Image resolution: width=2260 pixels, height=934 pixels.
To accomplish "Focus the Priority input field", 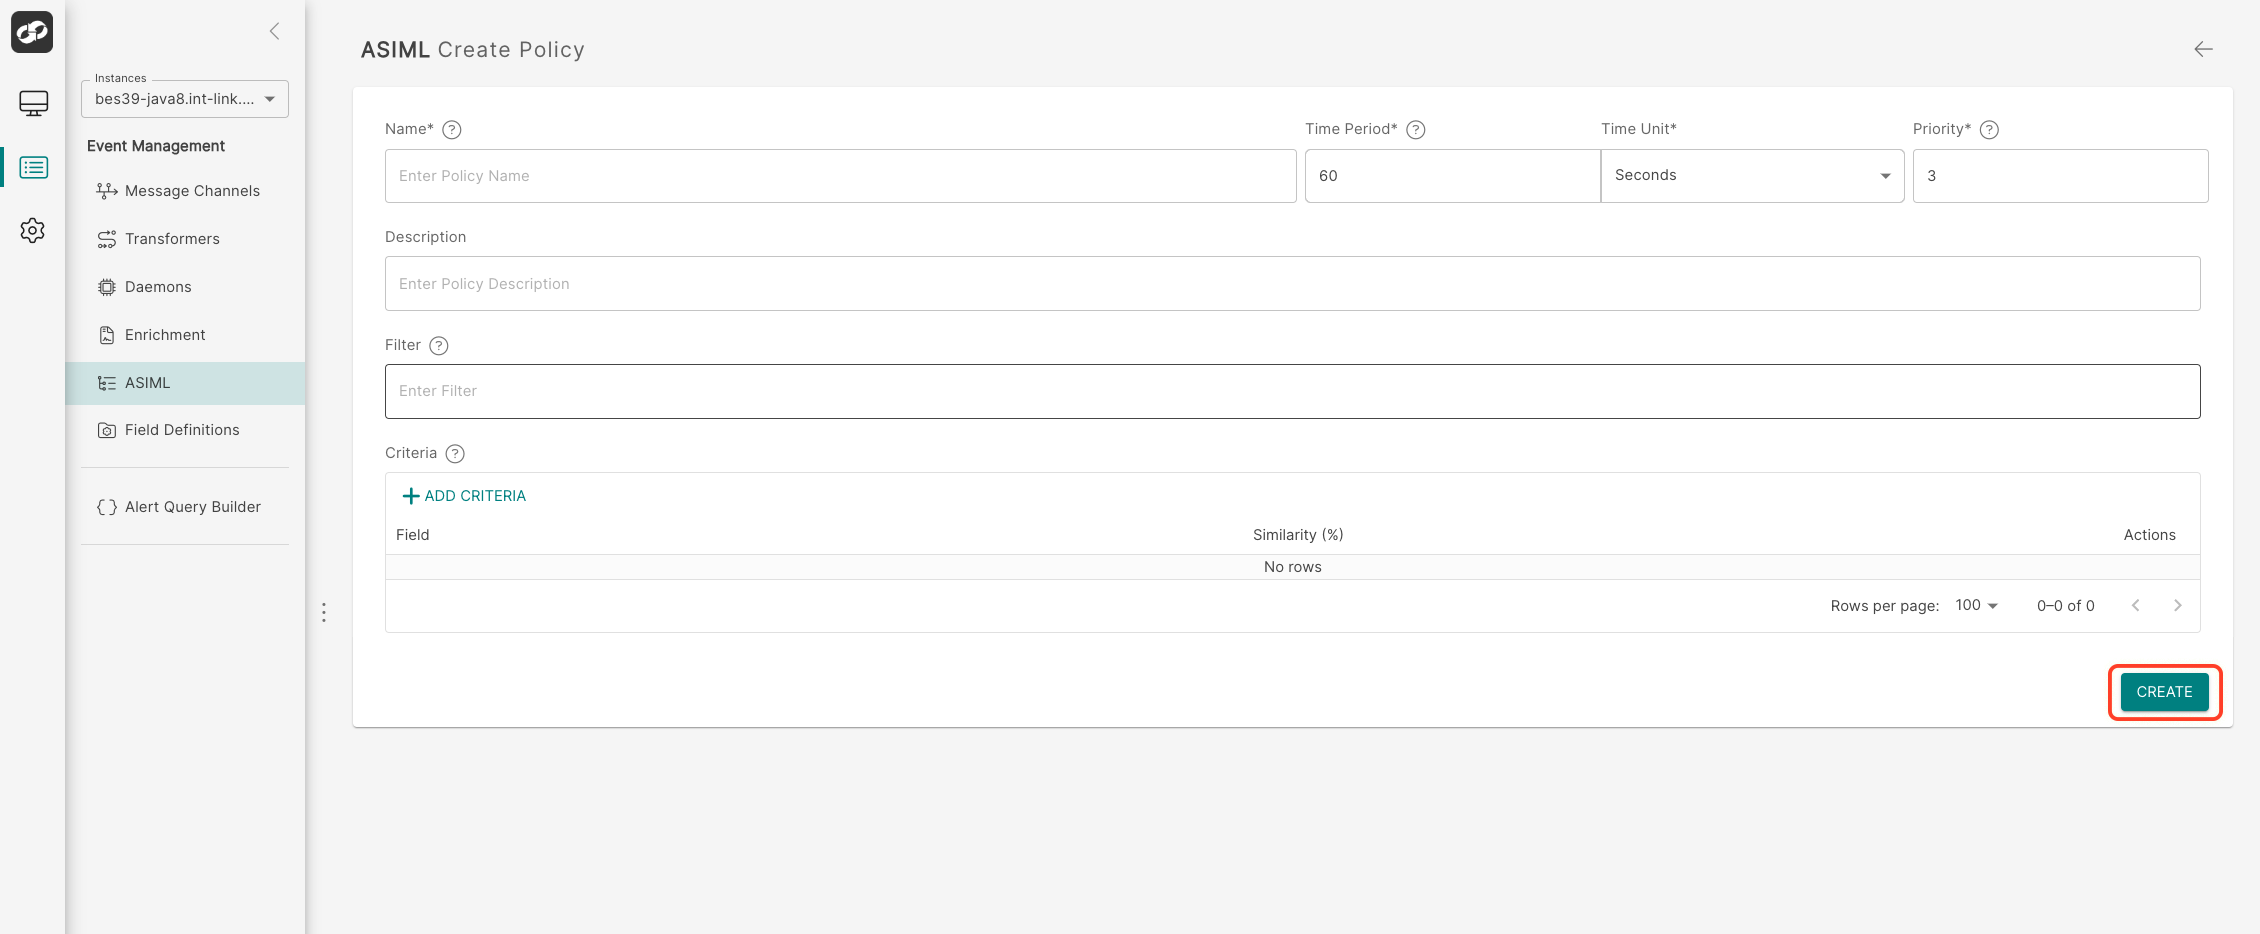I will tap(2061, 176).
